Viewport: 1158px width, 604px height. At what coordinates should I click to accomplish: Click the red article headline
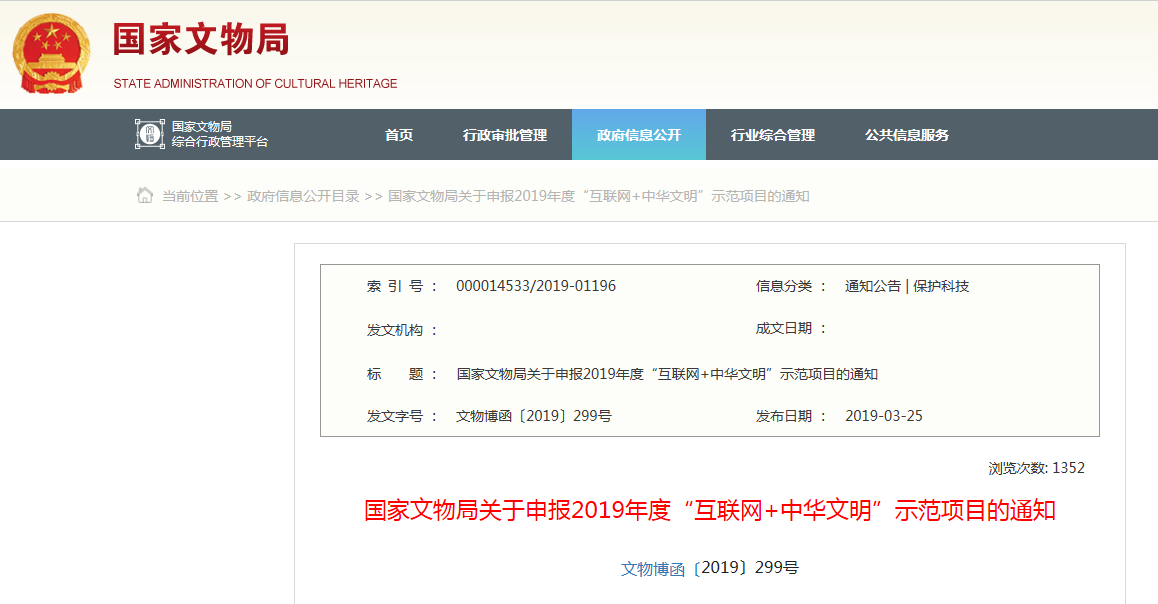click(709, 511)
